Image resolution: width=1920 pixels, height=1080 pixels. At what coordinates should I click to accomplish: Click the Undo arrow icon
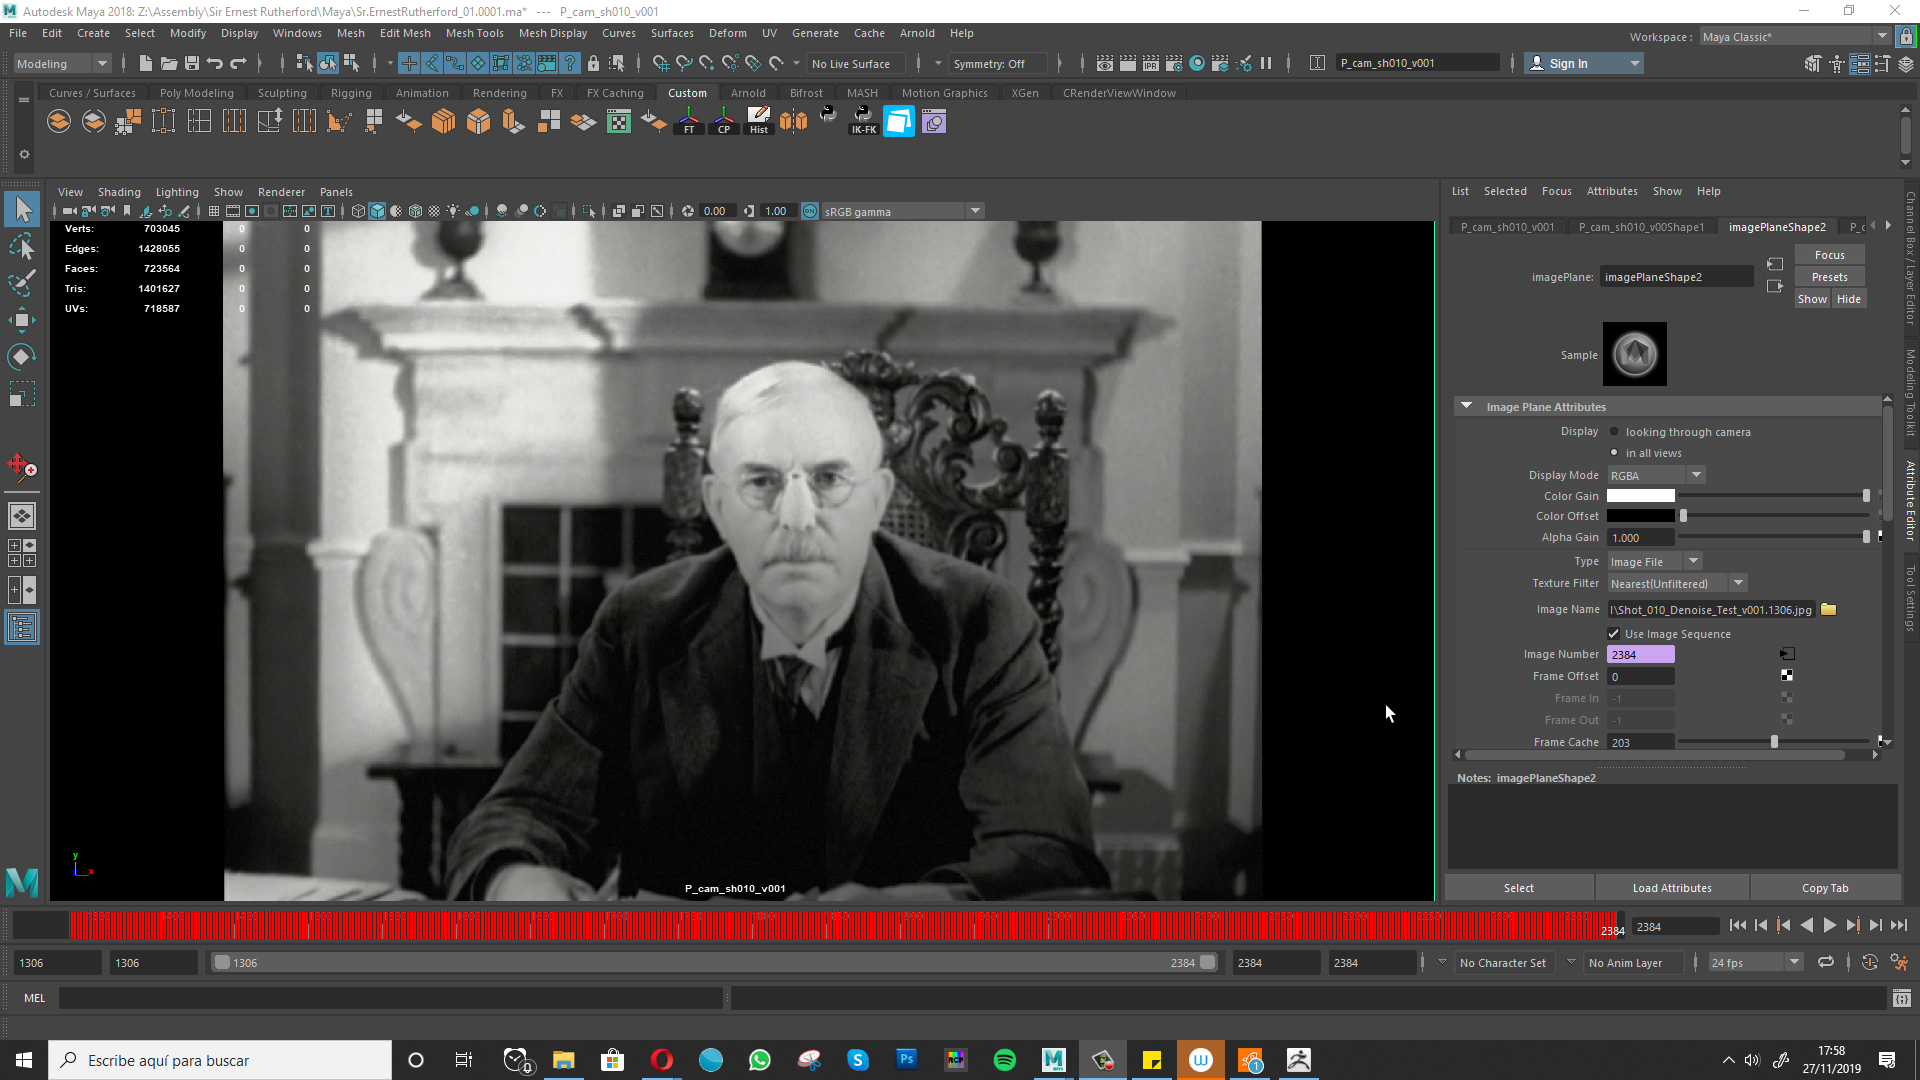[215, 63]
